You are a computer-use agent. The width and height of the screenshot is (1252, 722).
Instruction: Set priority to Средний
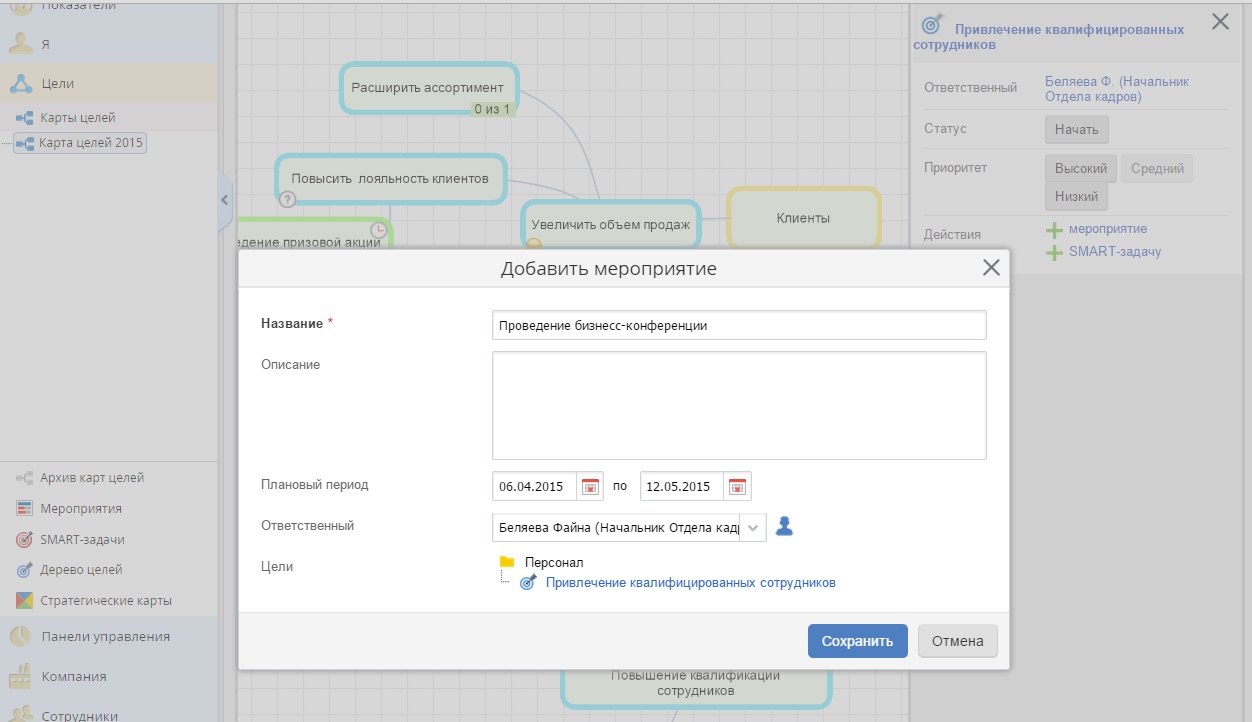[1157, 169]
